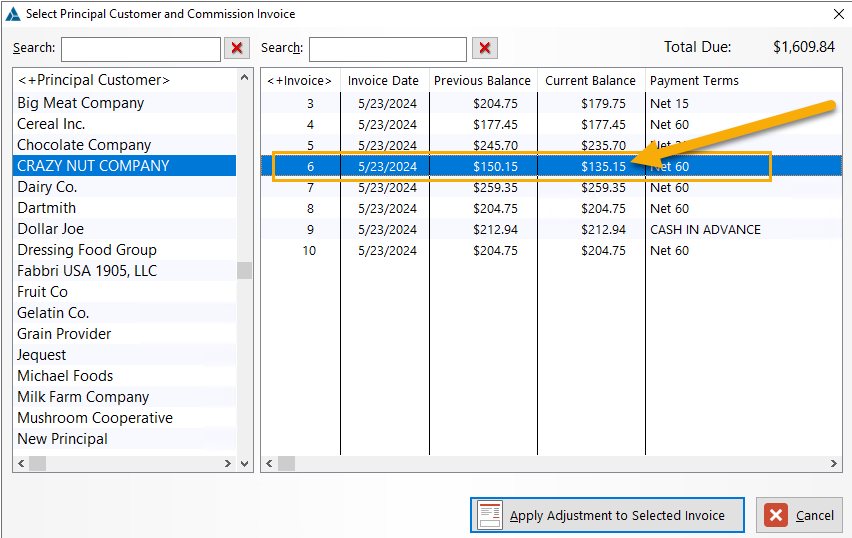Viewport: 852px width, 538px height.
Task: Sort by Payment Terms column header
Action: tap(743, 80)
